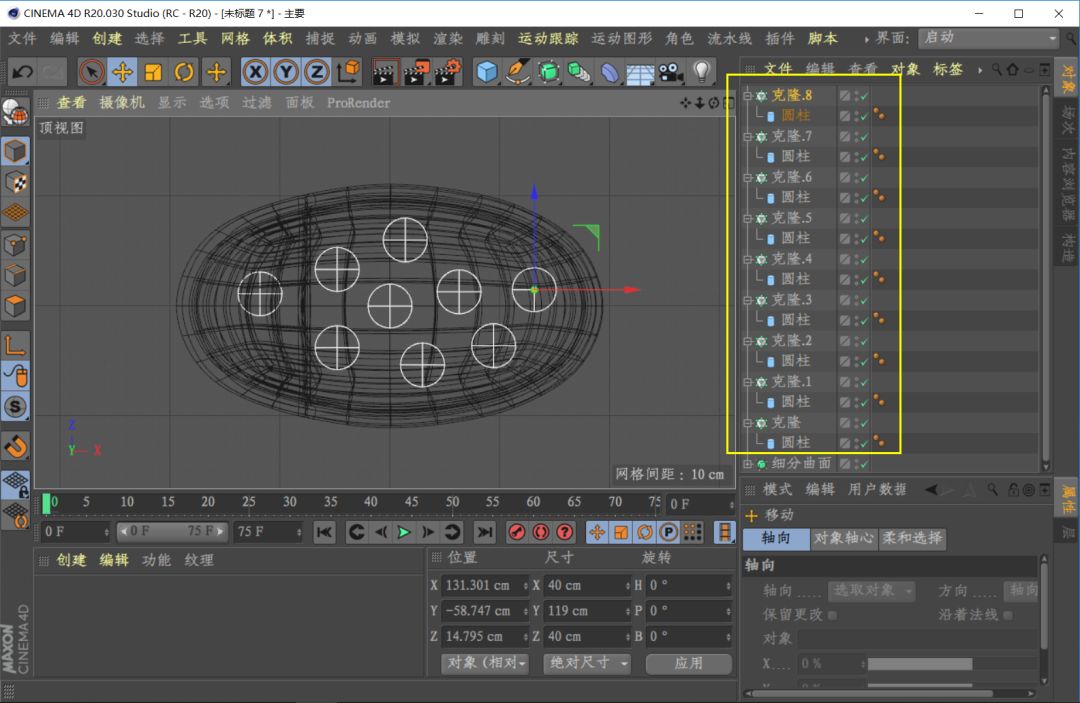Toggle the green enable check for 克隆.8
1080x703 pixels.
[864, 96]
